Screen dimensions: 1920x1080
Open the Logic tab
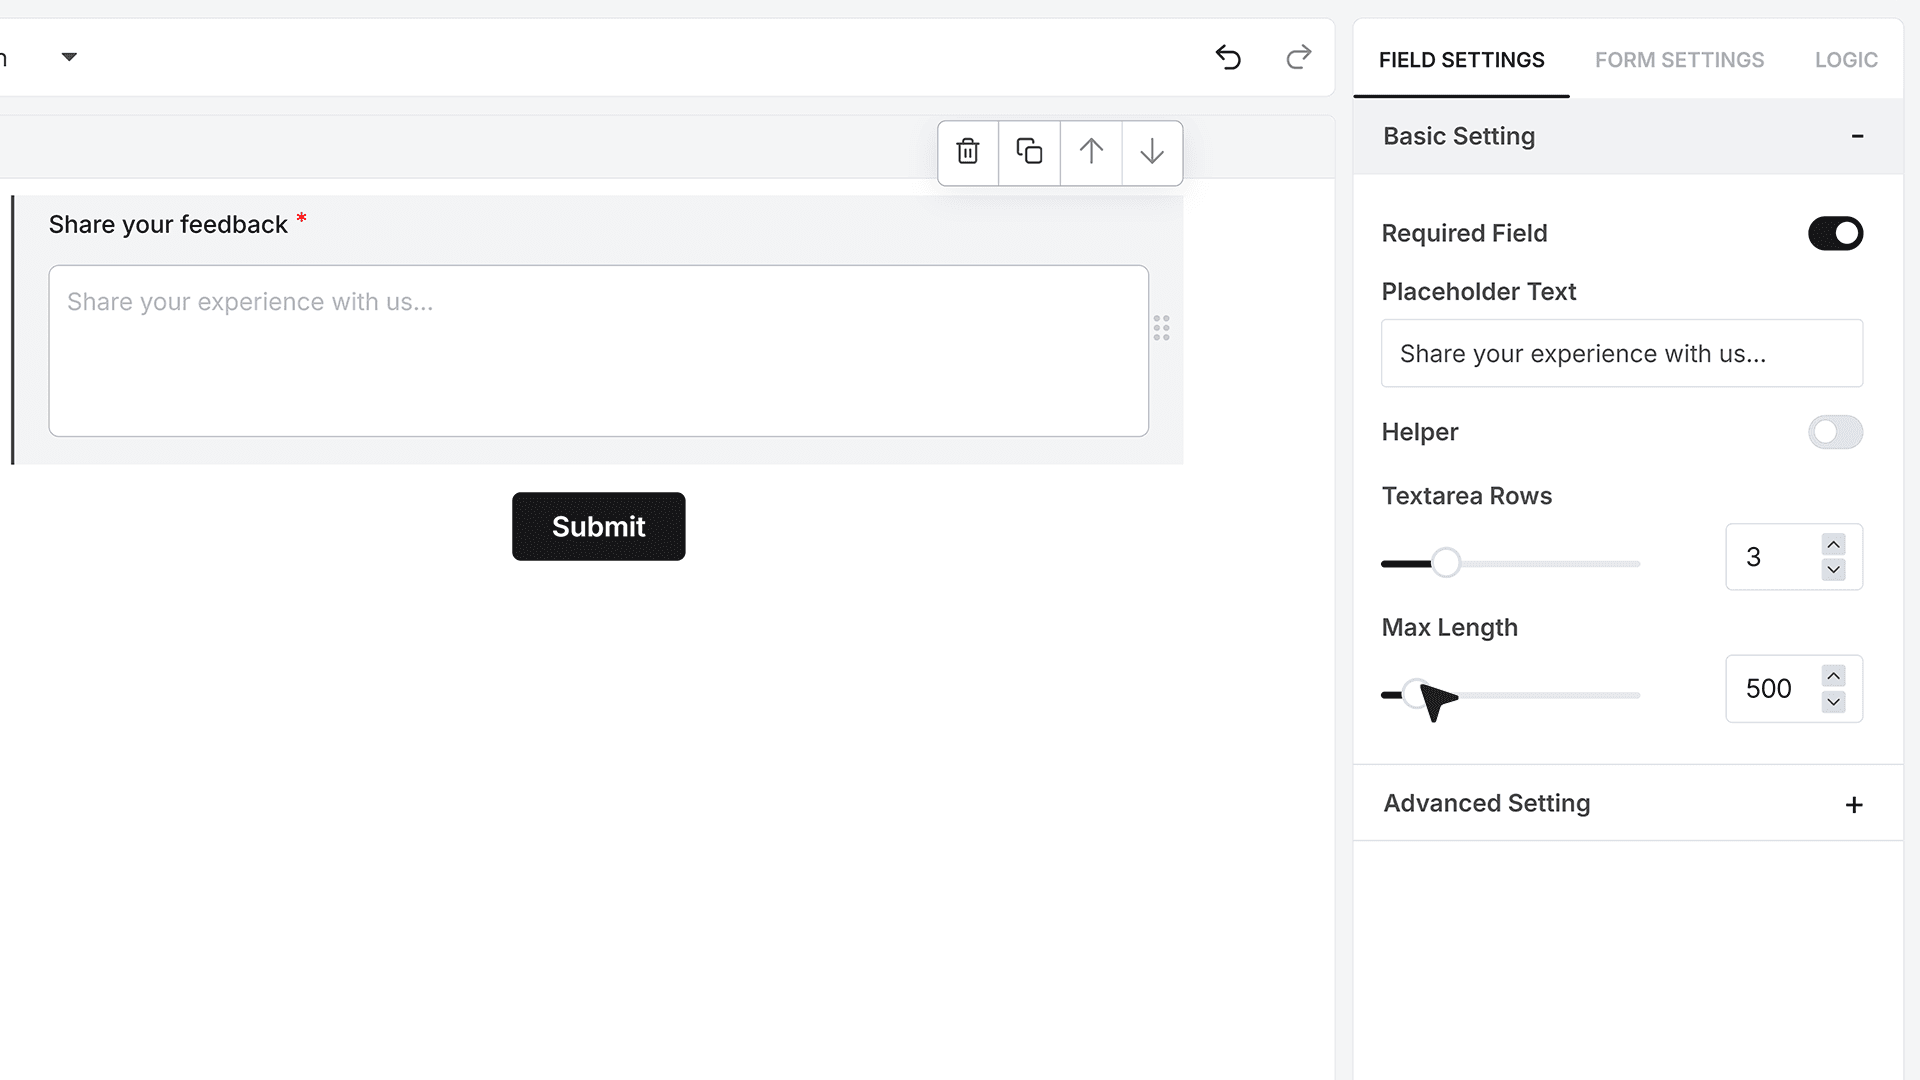point(1846,60)
